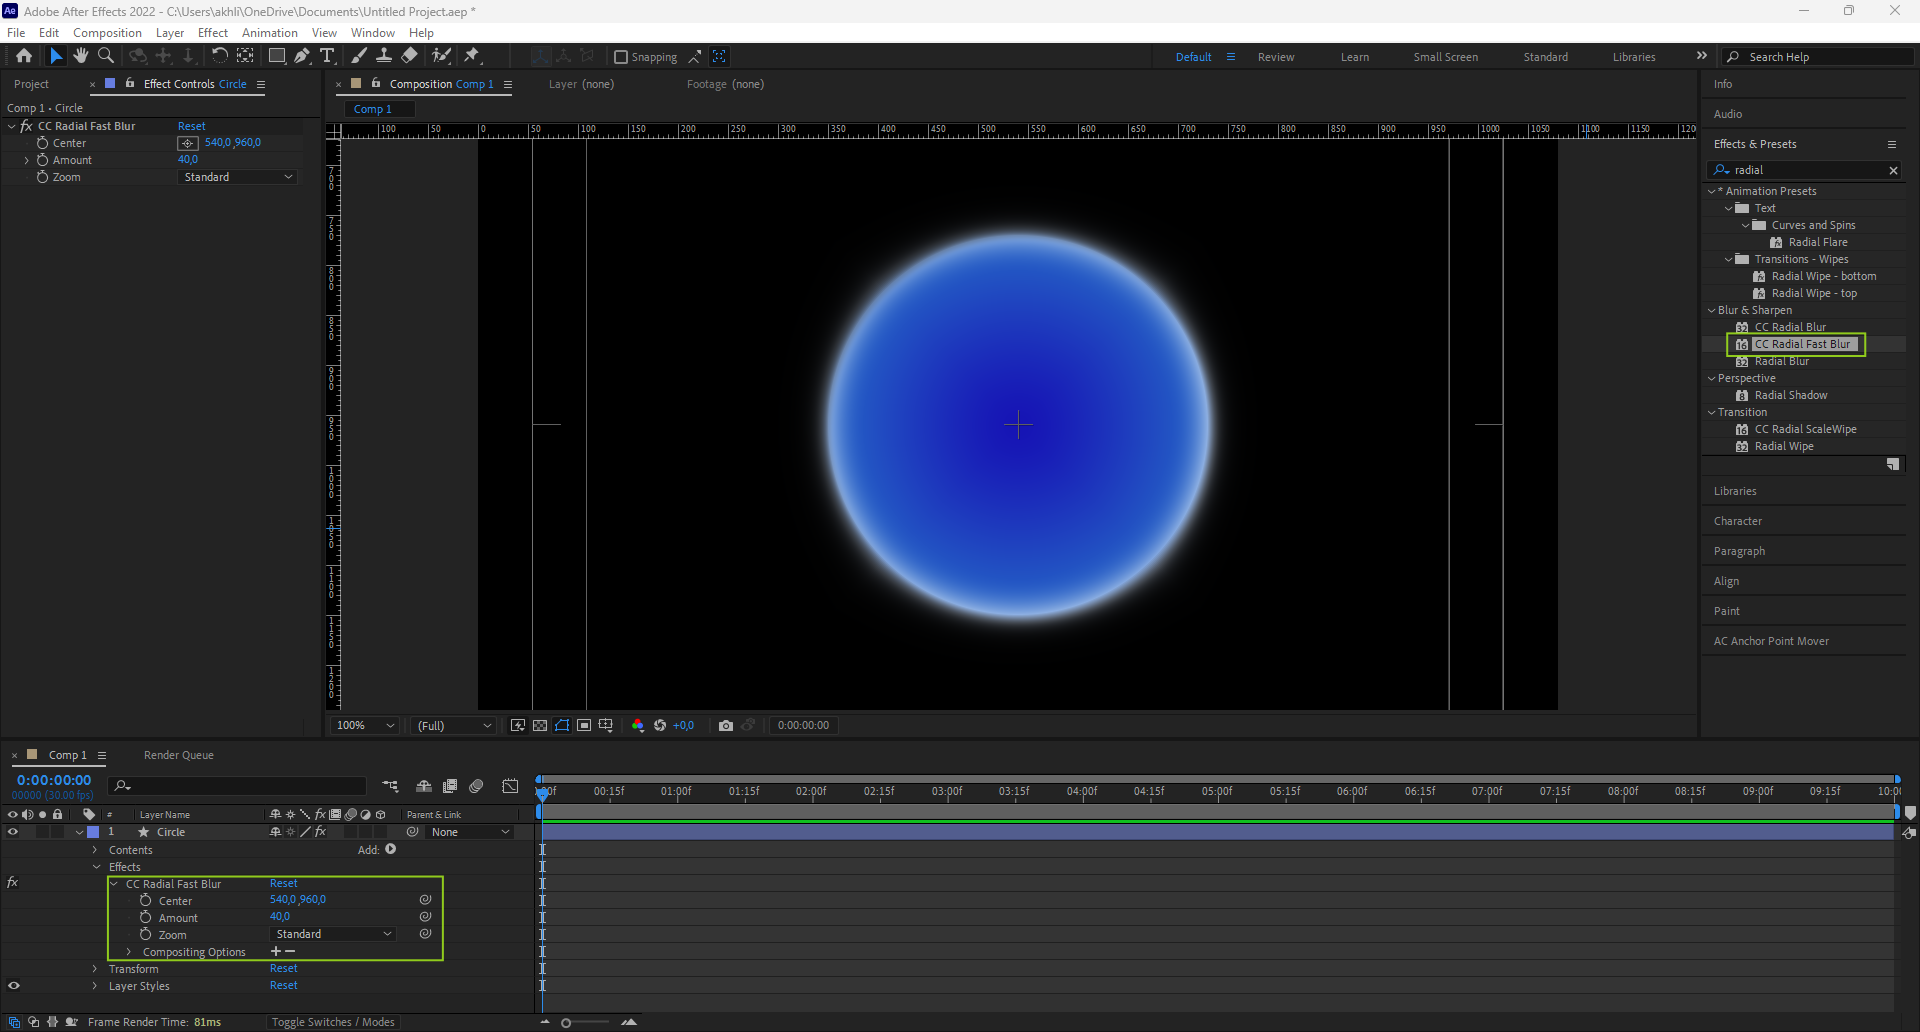Image resolution: width=1920 pixels, height=1032 pixels.
Task: Reset CC Radial Fast Blur in Effect Controls
Action: point(191,126)
